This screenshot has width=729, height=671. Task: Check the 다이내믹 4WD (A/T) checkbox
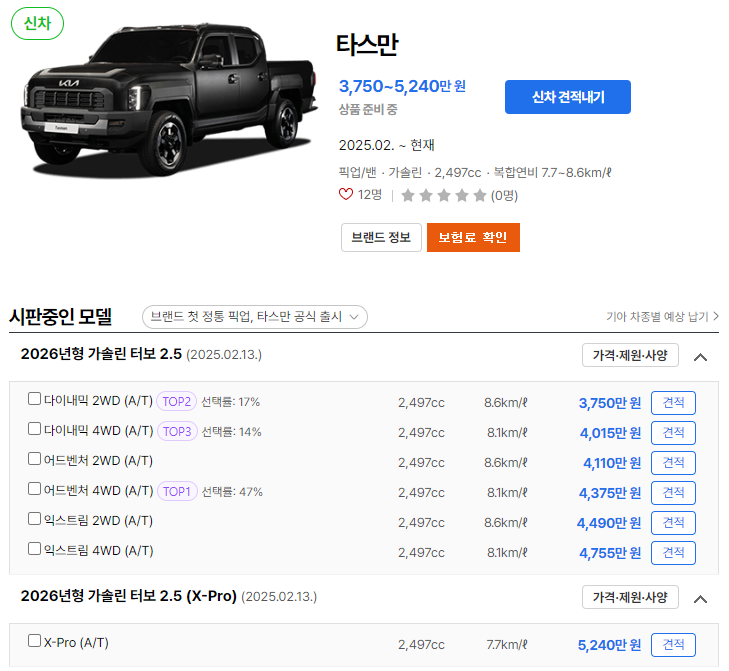click(x=34, y=429)
